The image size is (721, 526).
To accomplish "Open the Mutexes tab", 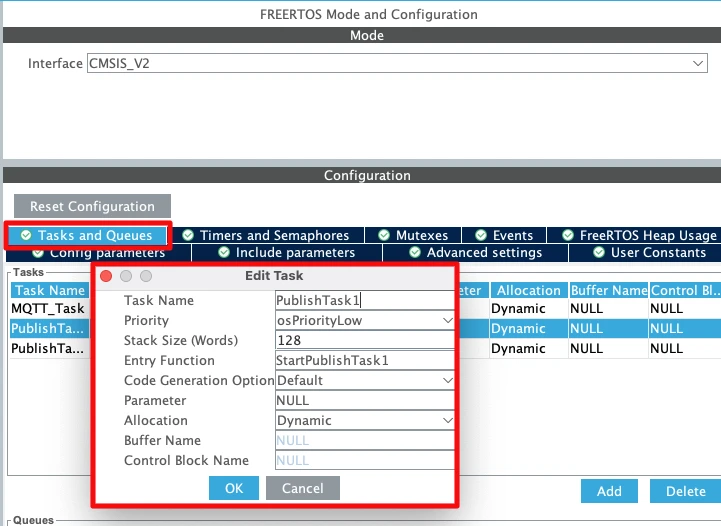I will pyautogui.click(x=413, y=235).
